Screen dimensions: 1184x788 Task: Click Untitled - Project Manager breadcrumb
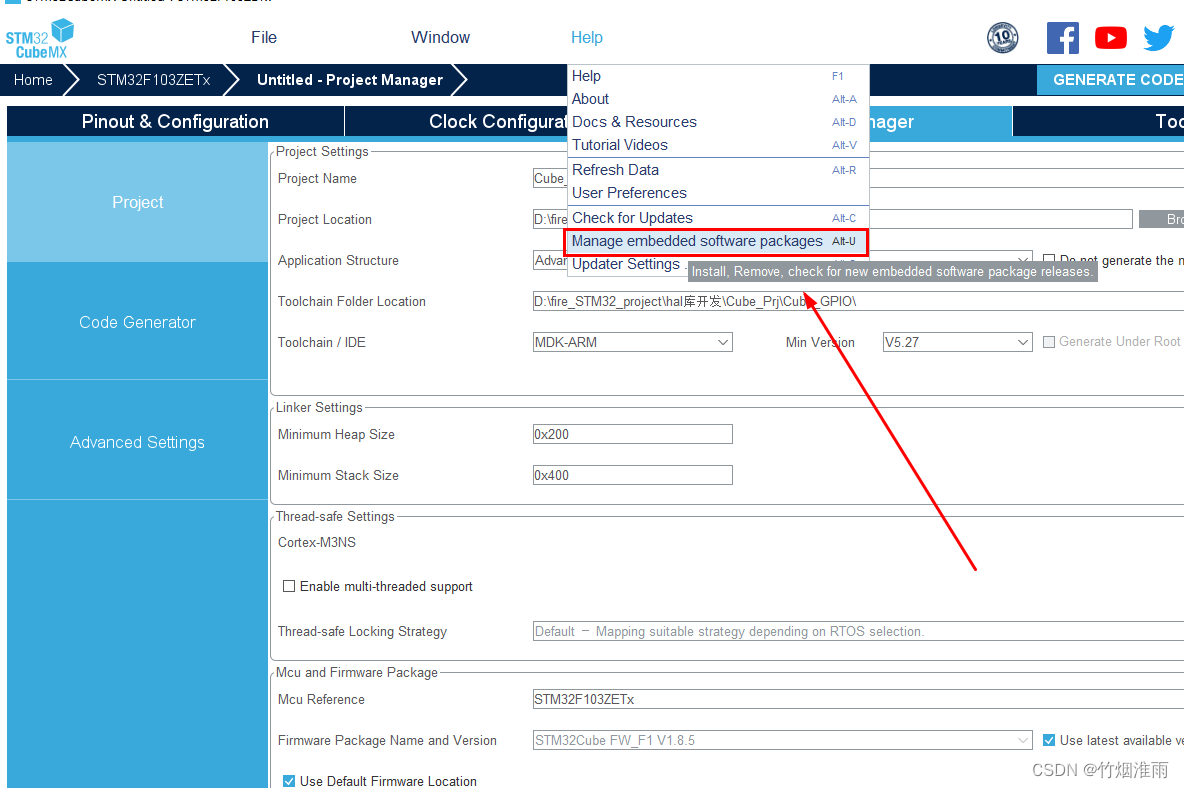(x=350, y=80)
